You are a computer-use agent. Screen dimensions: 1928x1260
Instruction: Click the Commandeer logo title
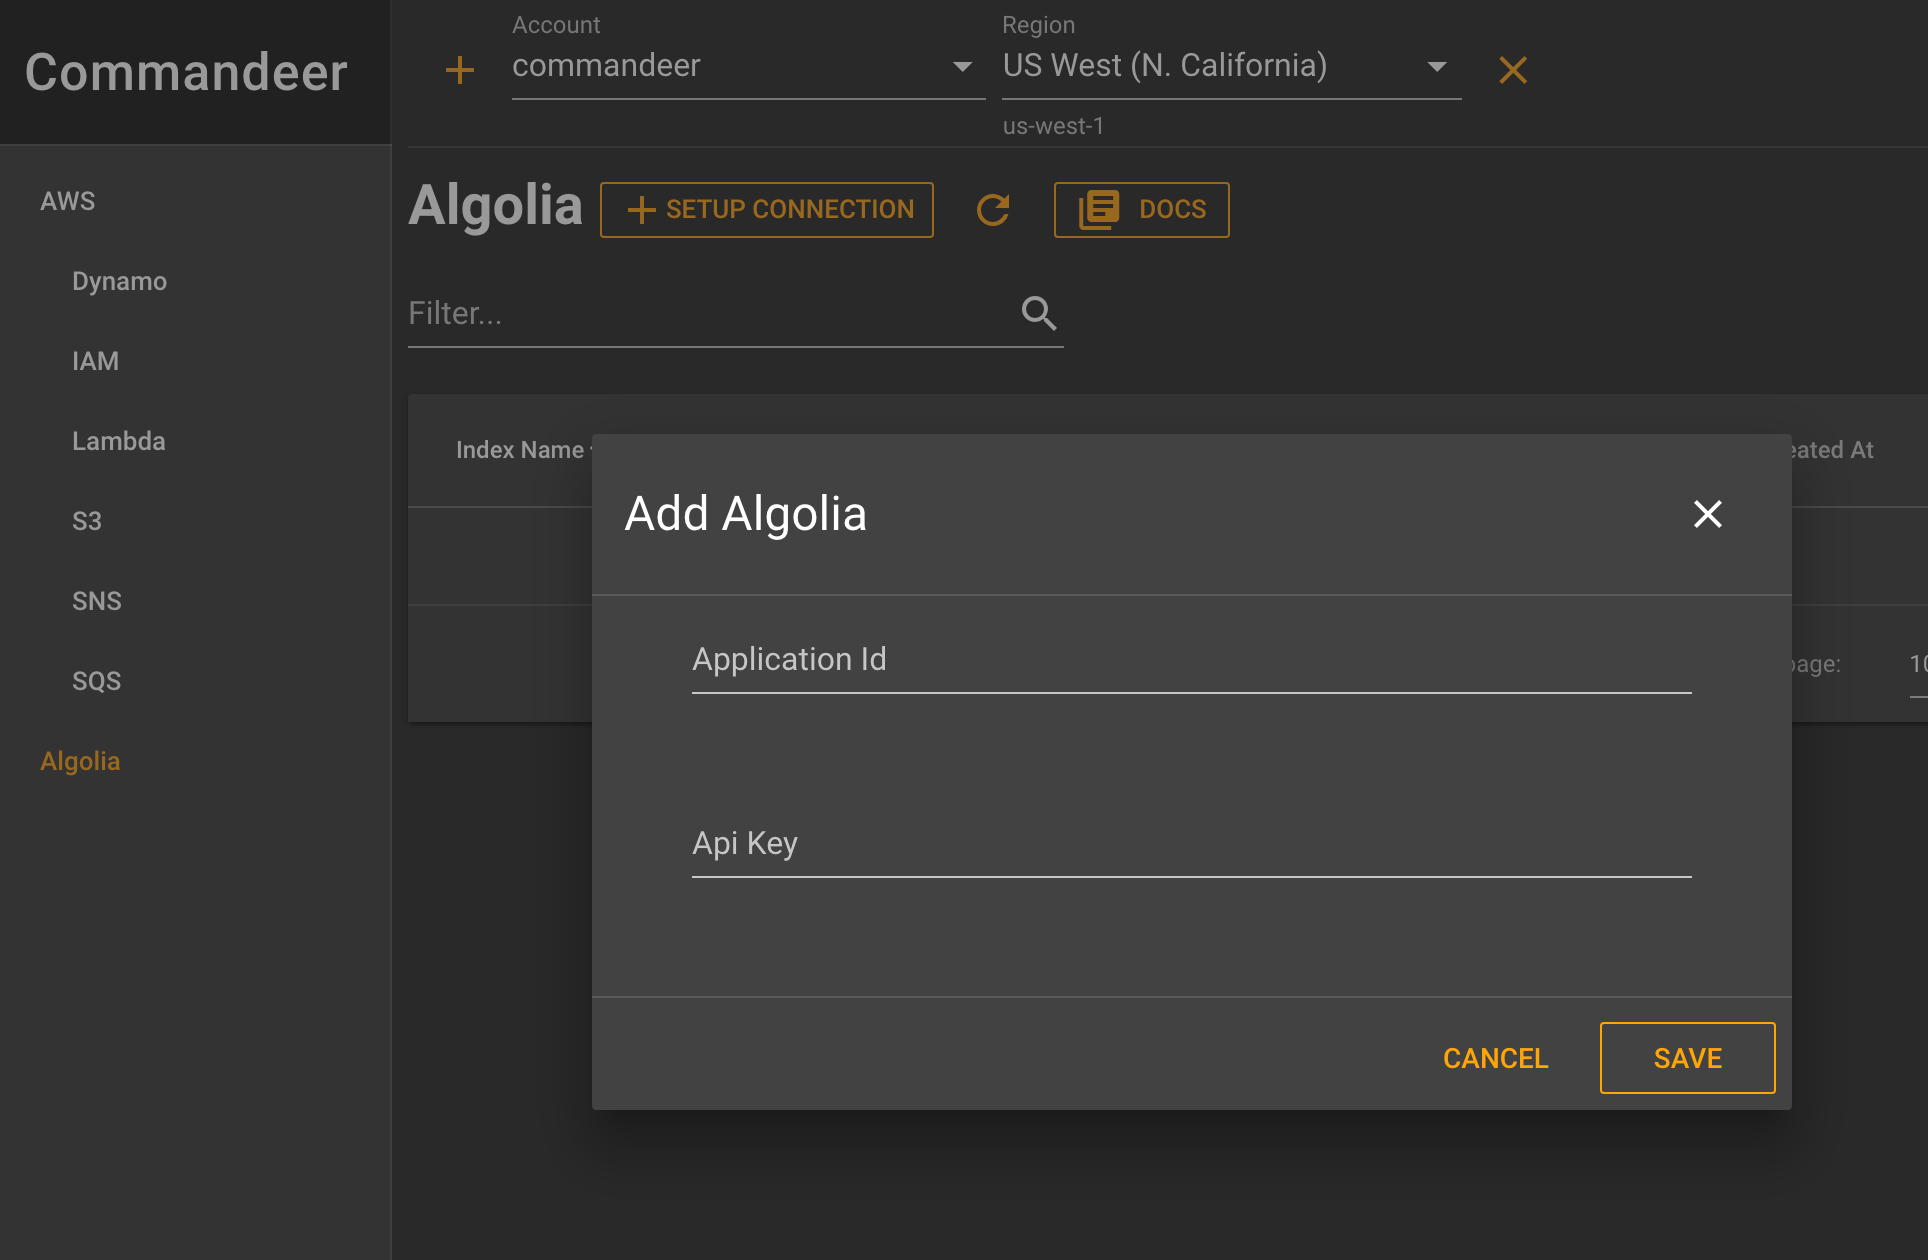(x=186, y=72)
